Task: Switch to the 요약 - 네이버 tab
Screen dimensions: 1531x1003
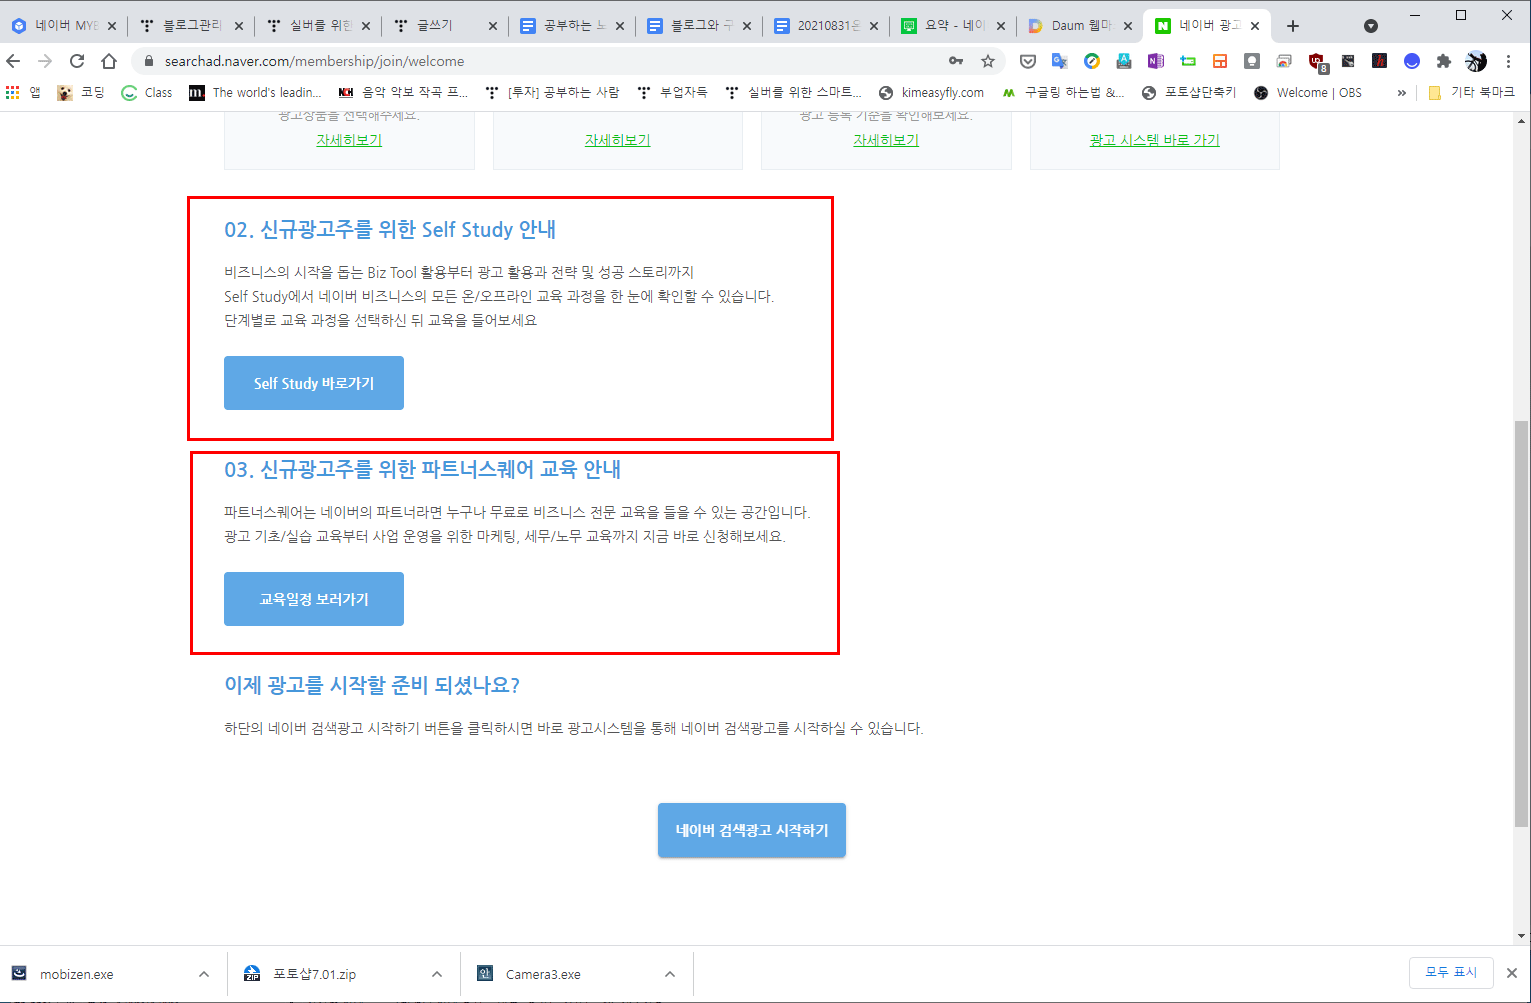Action: 953,26
